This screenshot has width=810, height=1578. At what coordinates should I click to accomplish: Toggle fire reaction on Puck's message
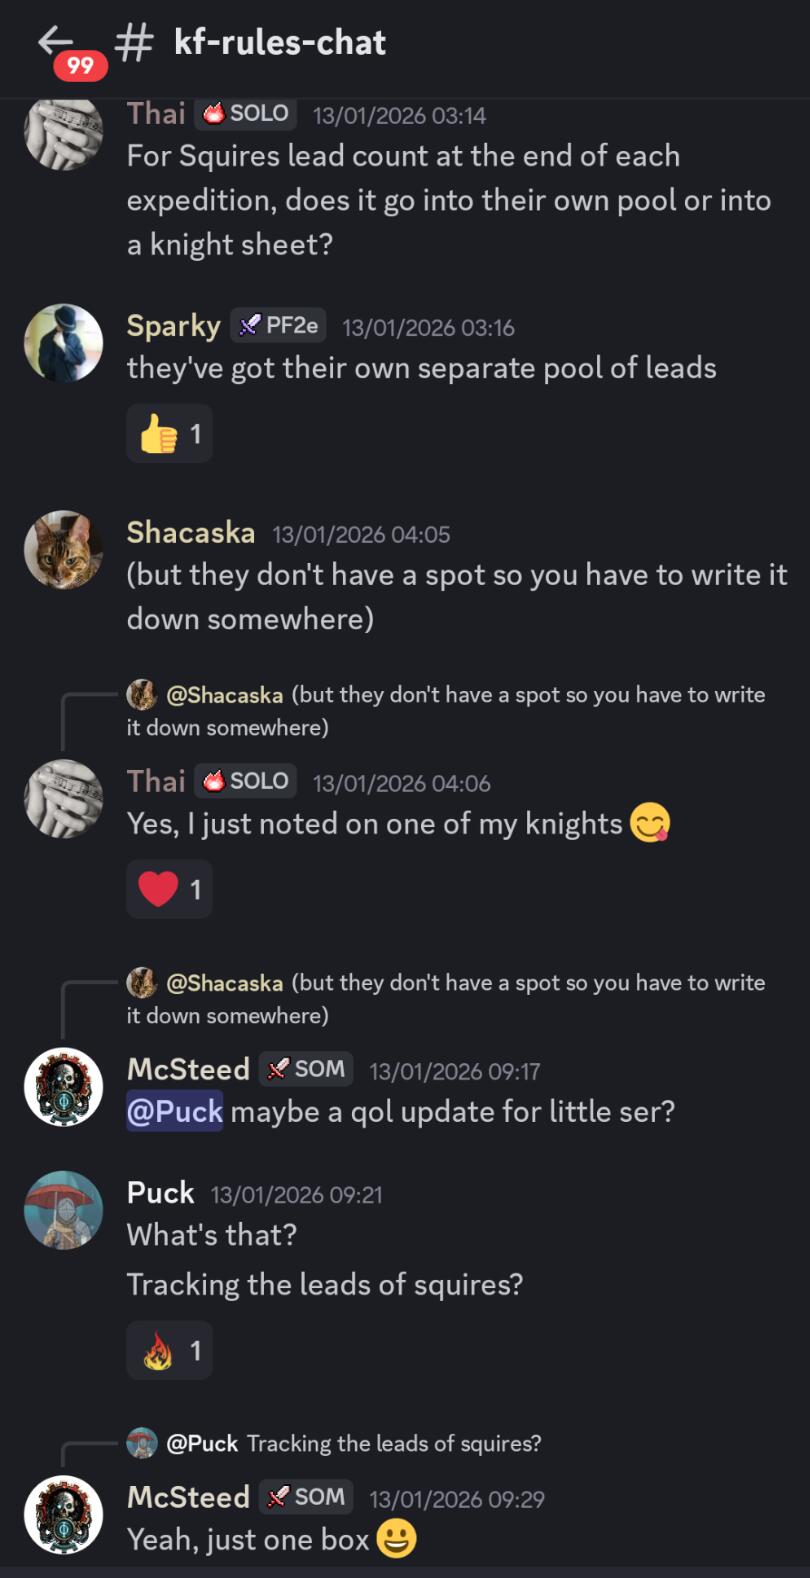coord(169,1351)
